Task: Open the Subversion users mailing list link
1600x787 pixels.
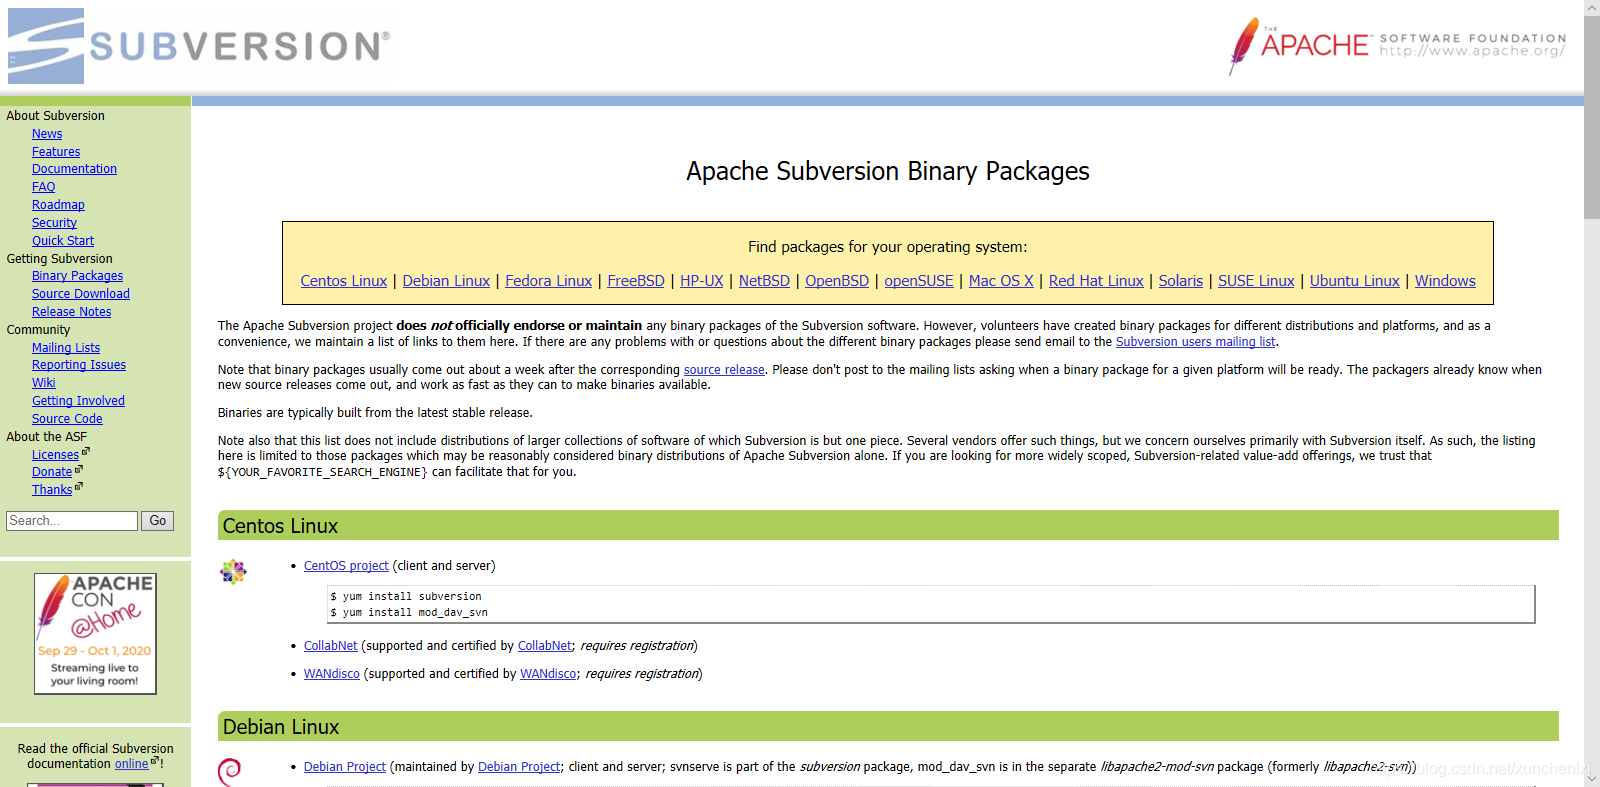Action: pyautogui.click(x=1196, y=342)
